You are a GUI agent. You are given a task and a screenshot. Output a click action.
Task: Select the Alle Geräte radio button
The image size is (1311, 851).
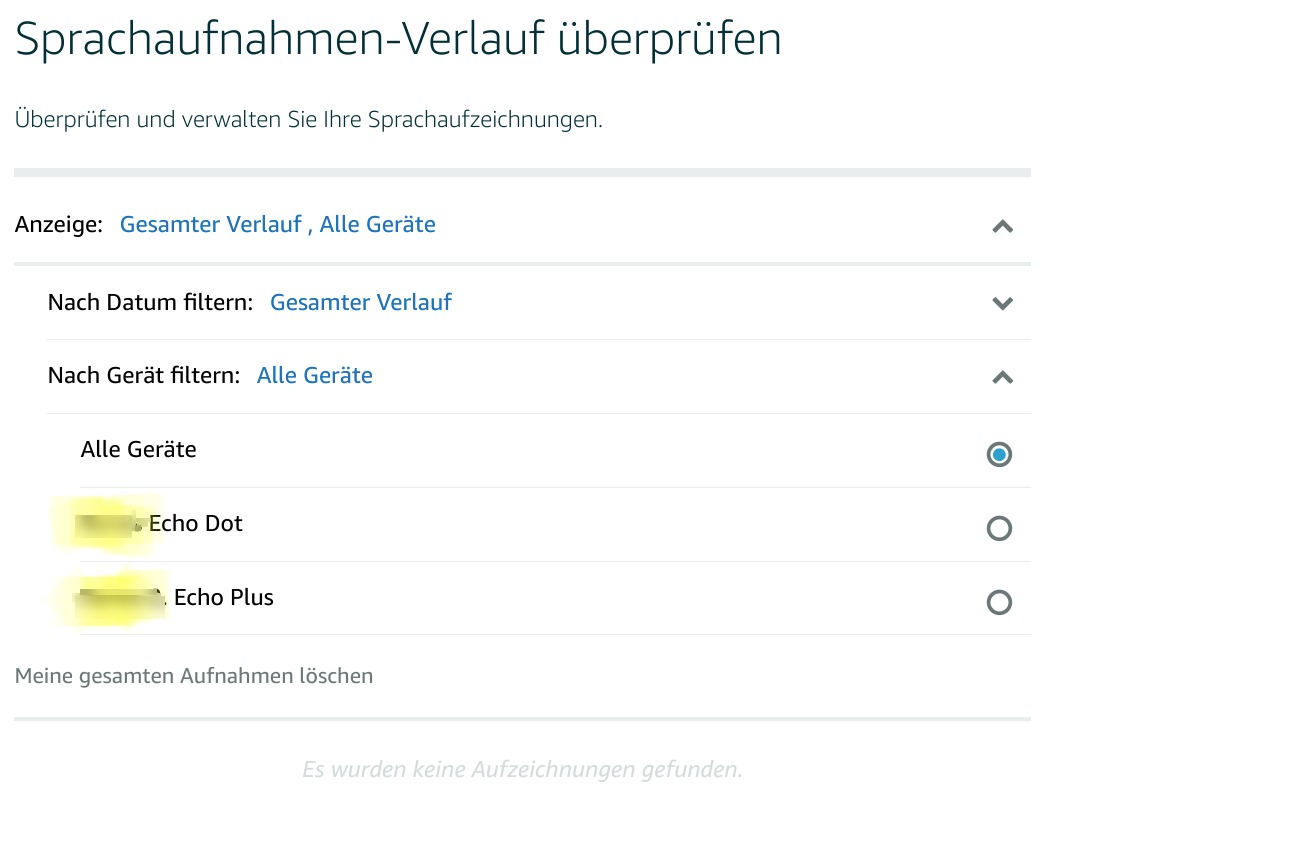pyautogui.click(x=999, y=455)
